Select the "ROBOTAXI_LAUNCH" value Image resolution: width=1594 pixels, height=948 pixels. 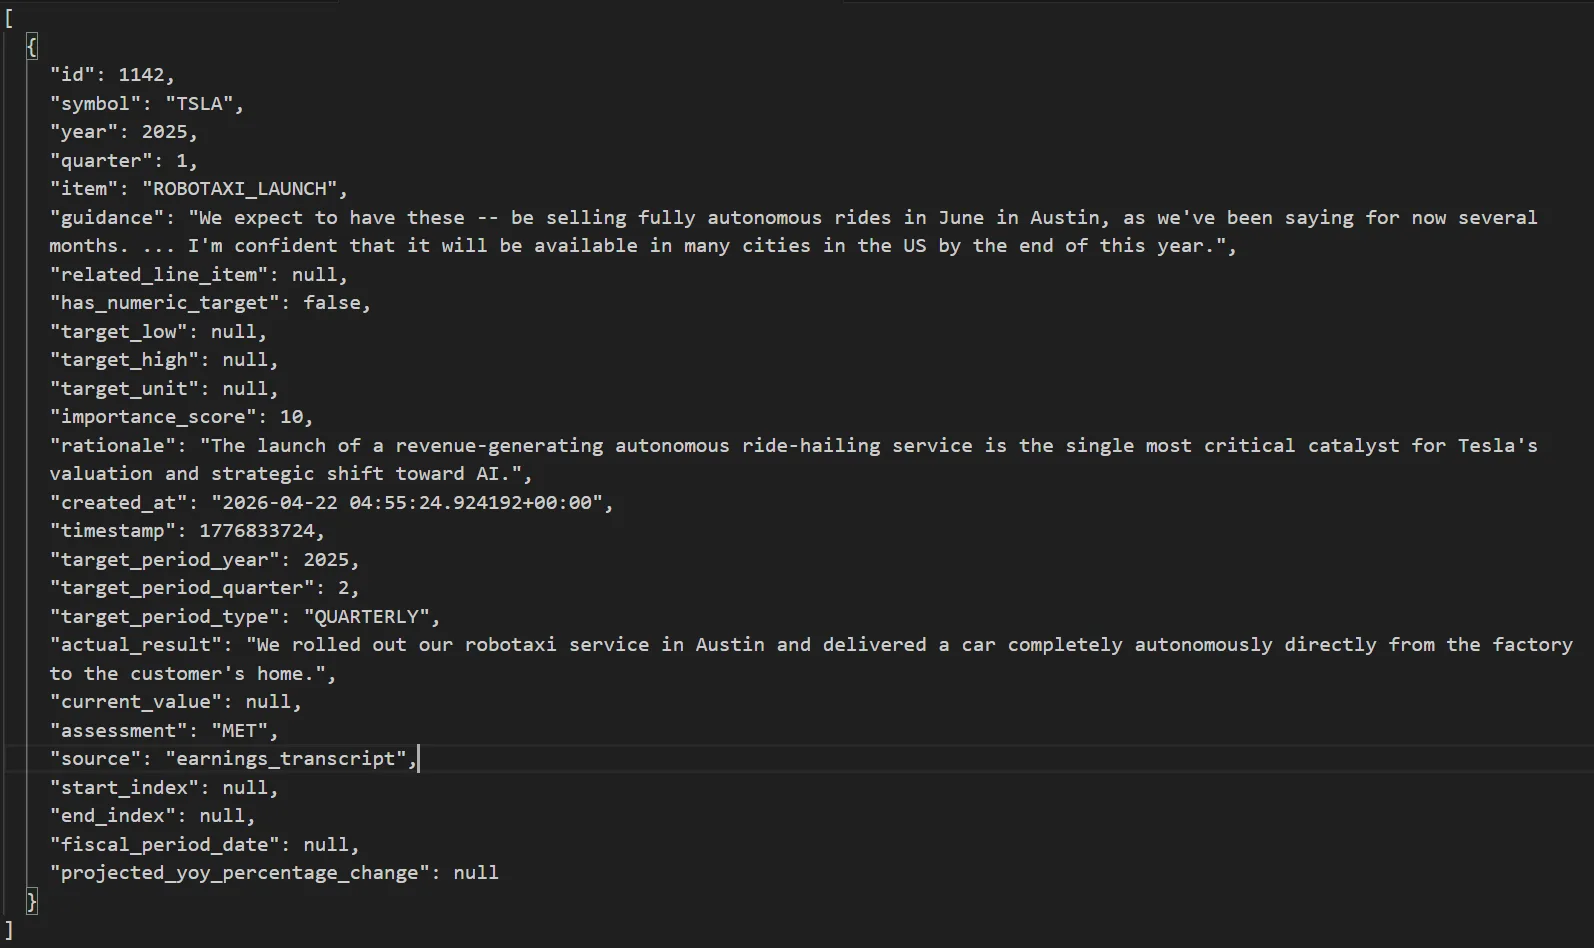[239, 189]
